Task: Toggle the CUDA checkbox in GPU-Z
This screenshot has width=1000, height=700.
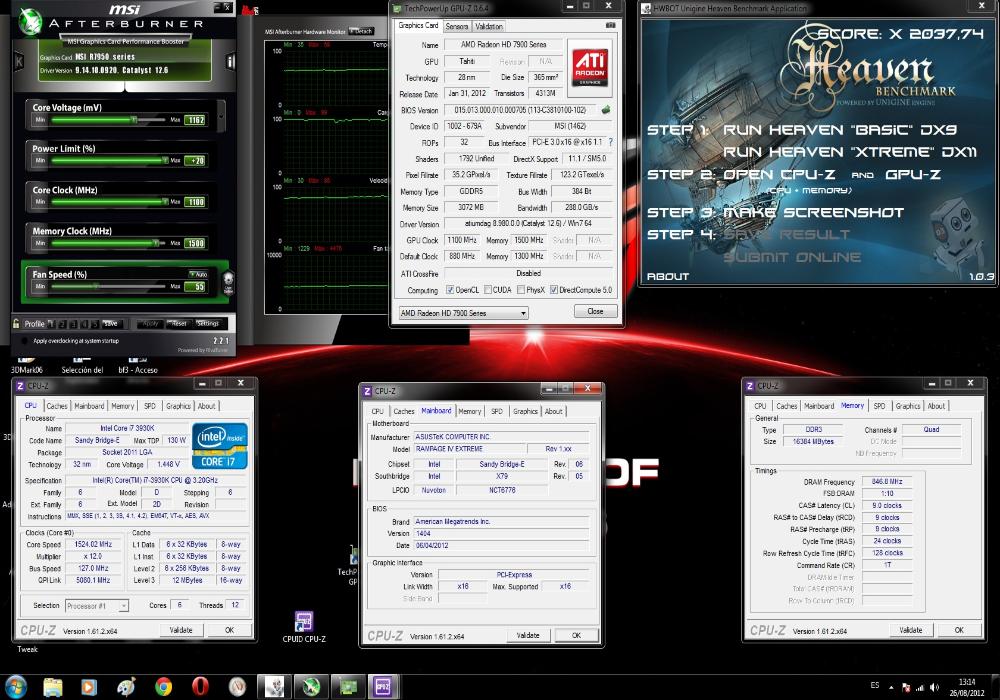Action: tap(488, 290)
